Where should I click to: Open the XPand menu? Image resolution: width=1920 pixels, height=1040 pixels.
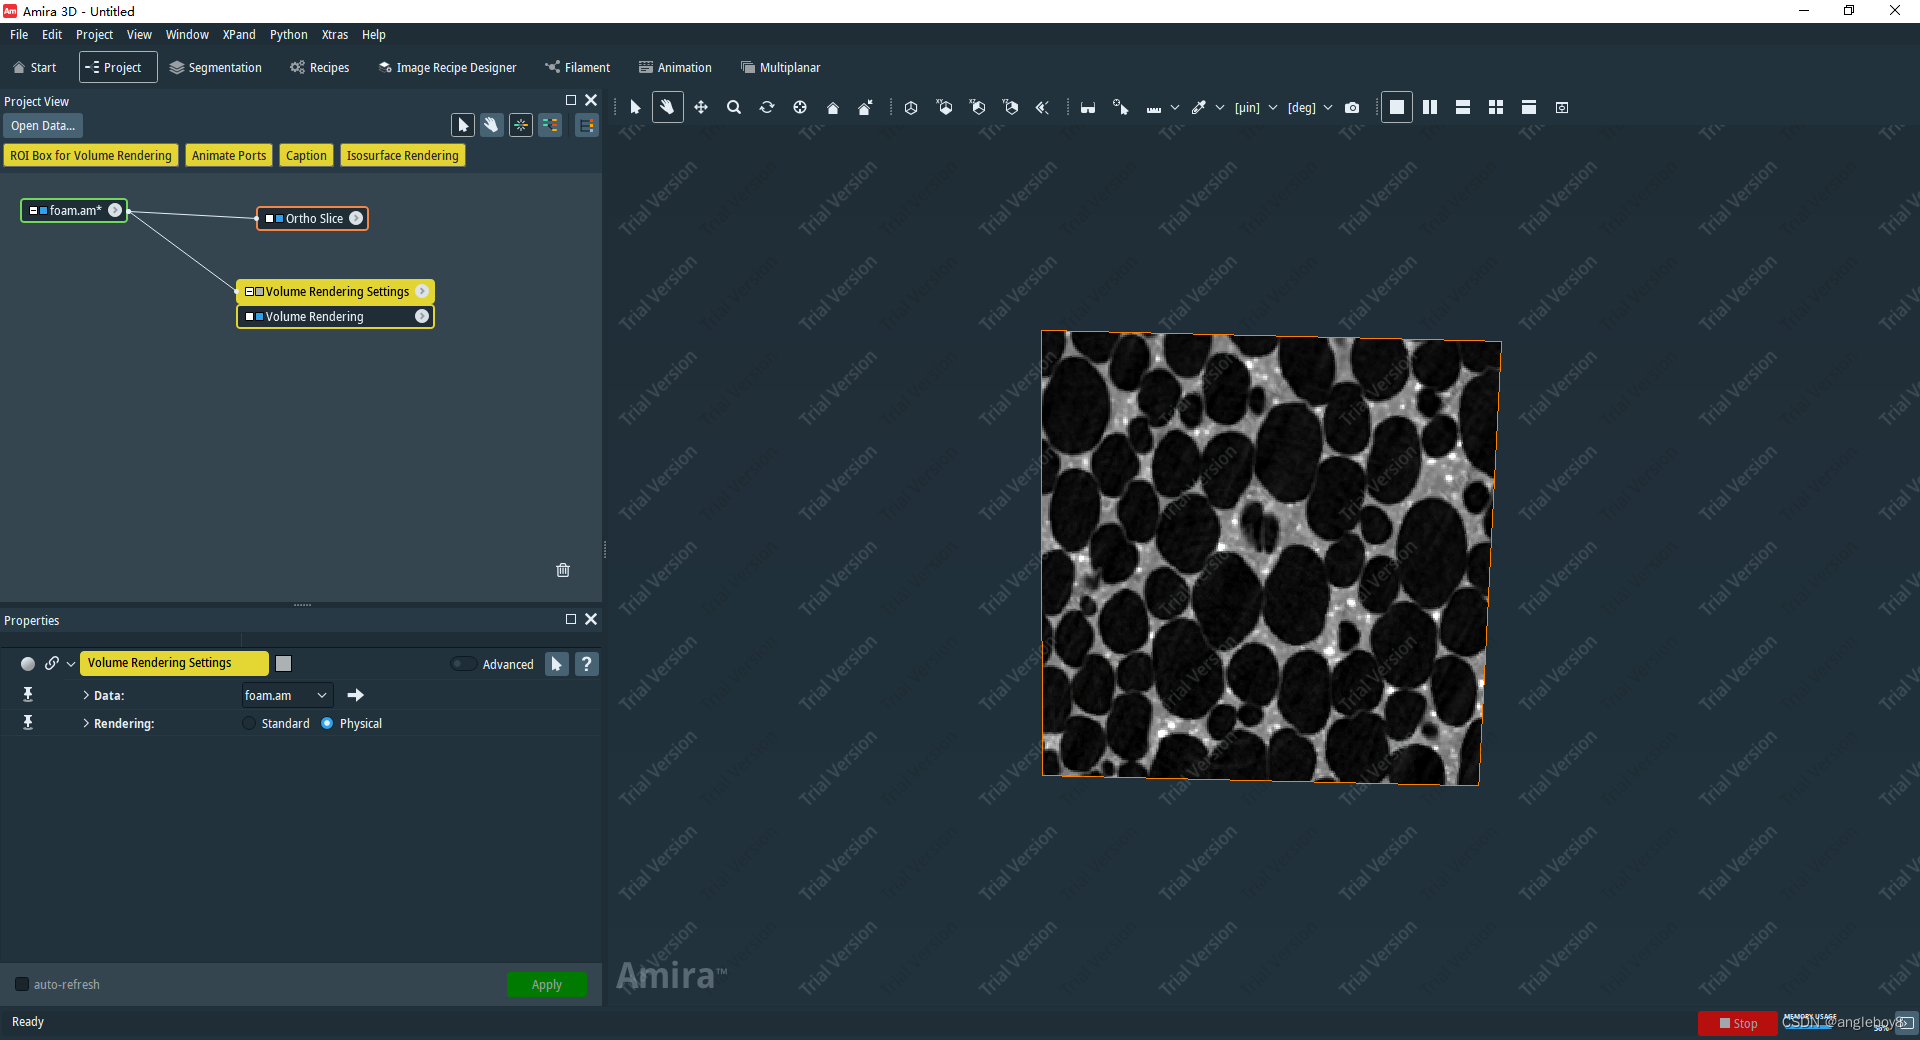(239, 34)
